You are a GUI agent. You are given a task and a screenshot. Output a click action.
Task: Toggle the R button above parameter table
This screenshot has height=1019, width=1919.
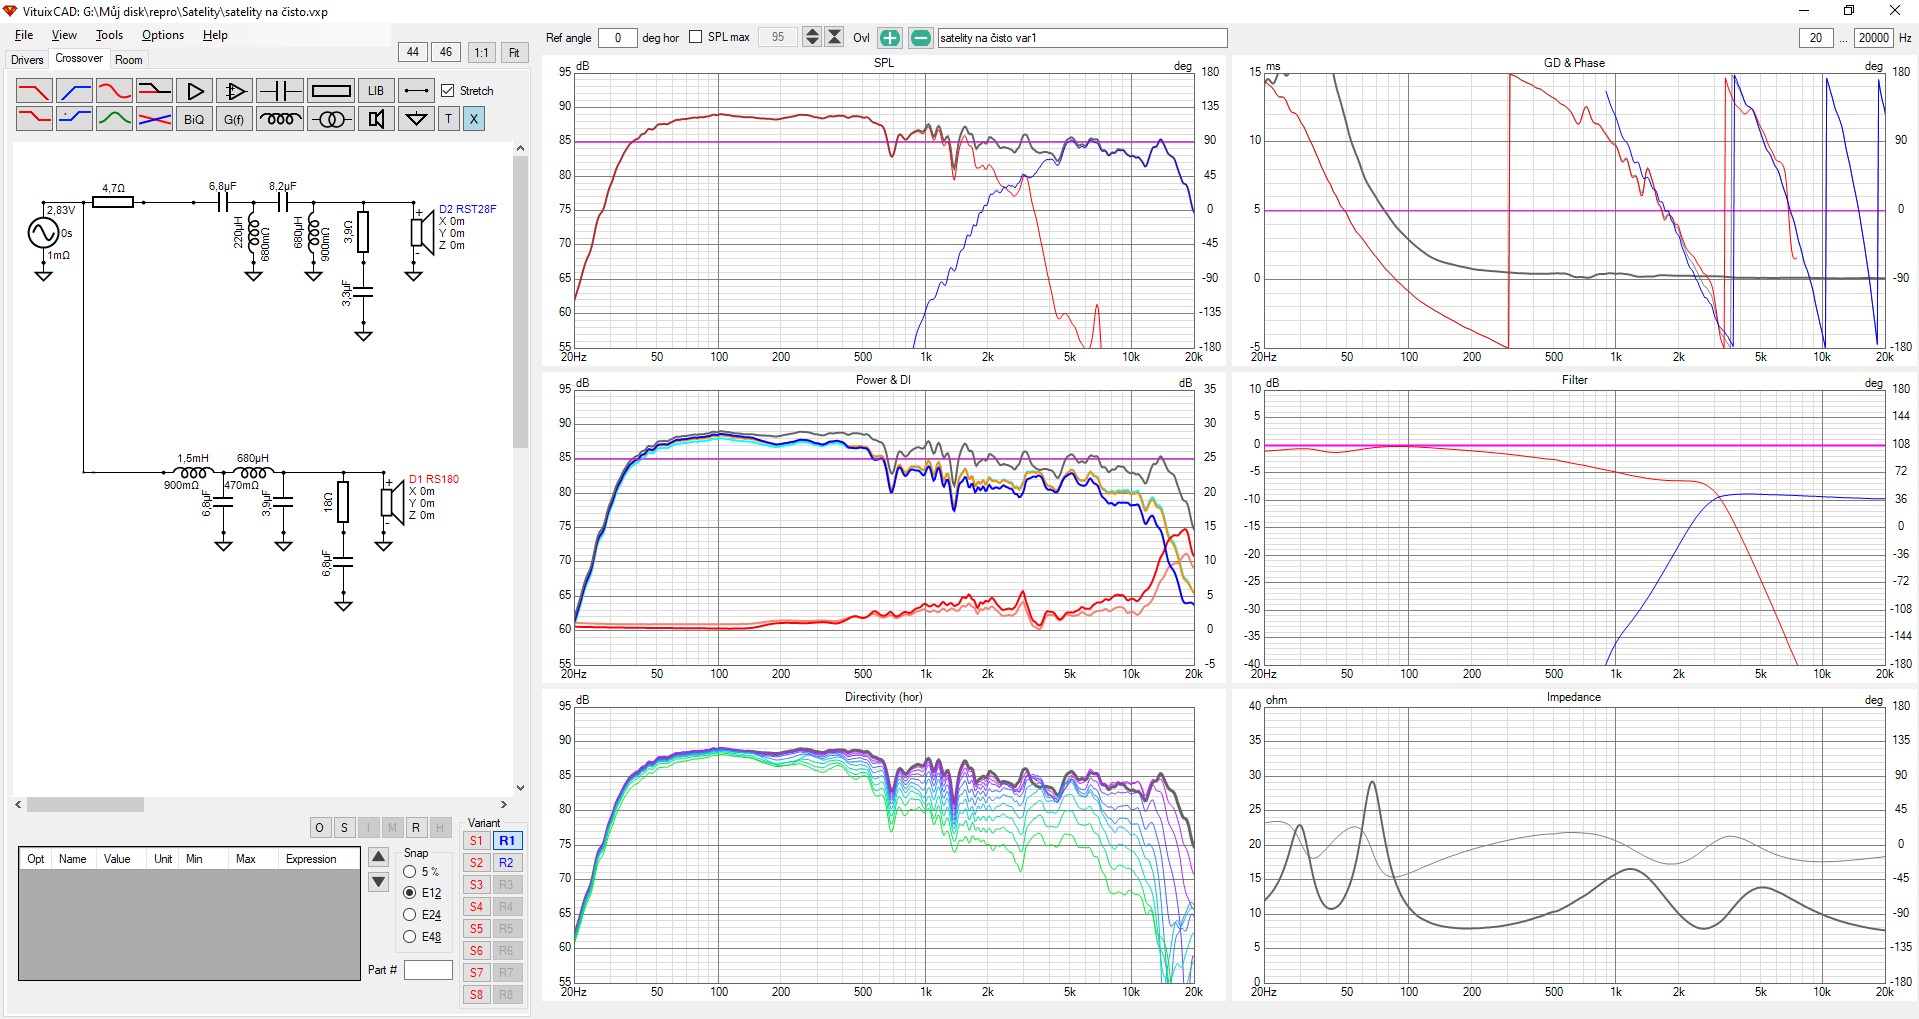(416, 827)
